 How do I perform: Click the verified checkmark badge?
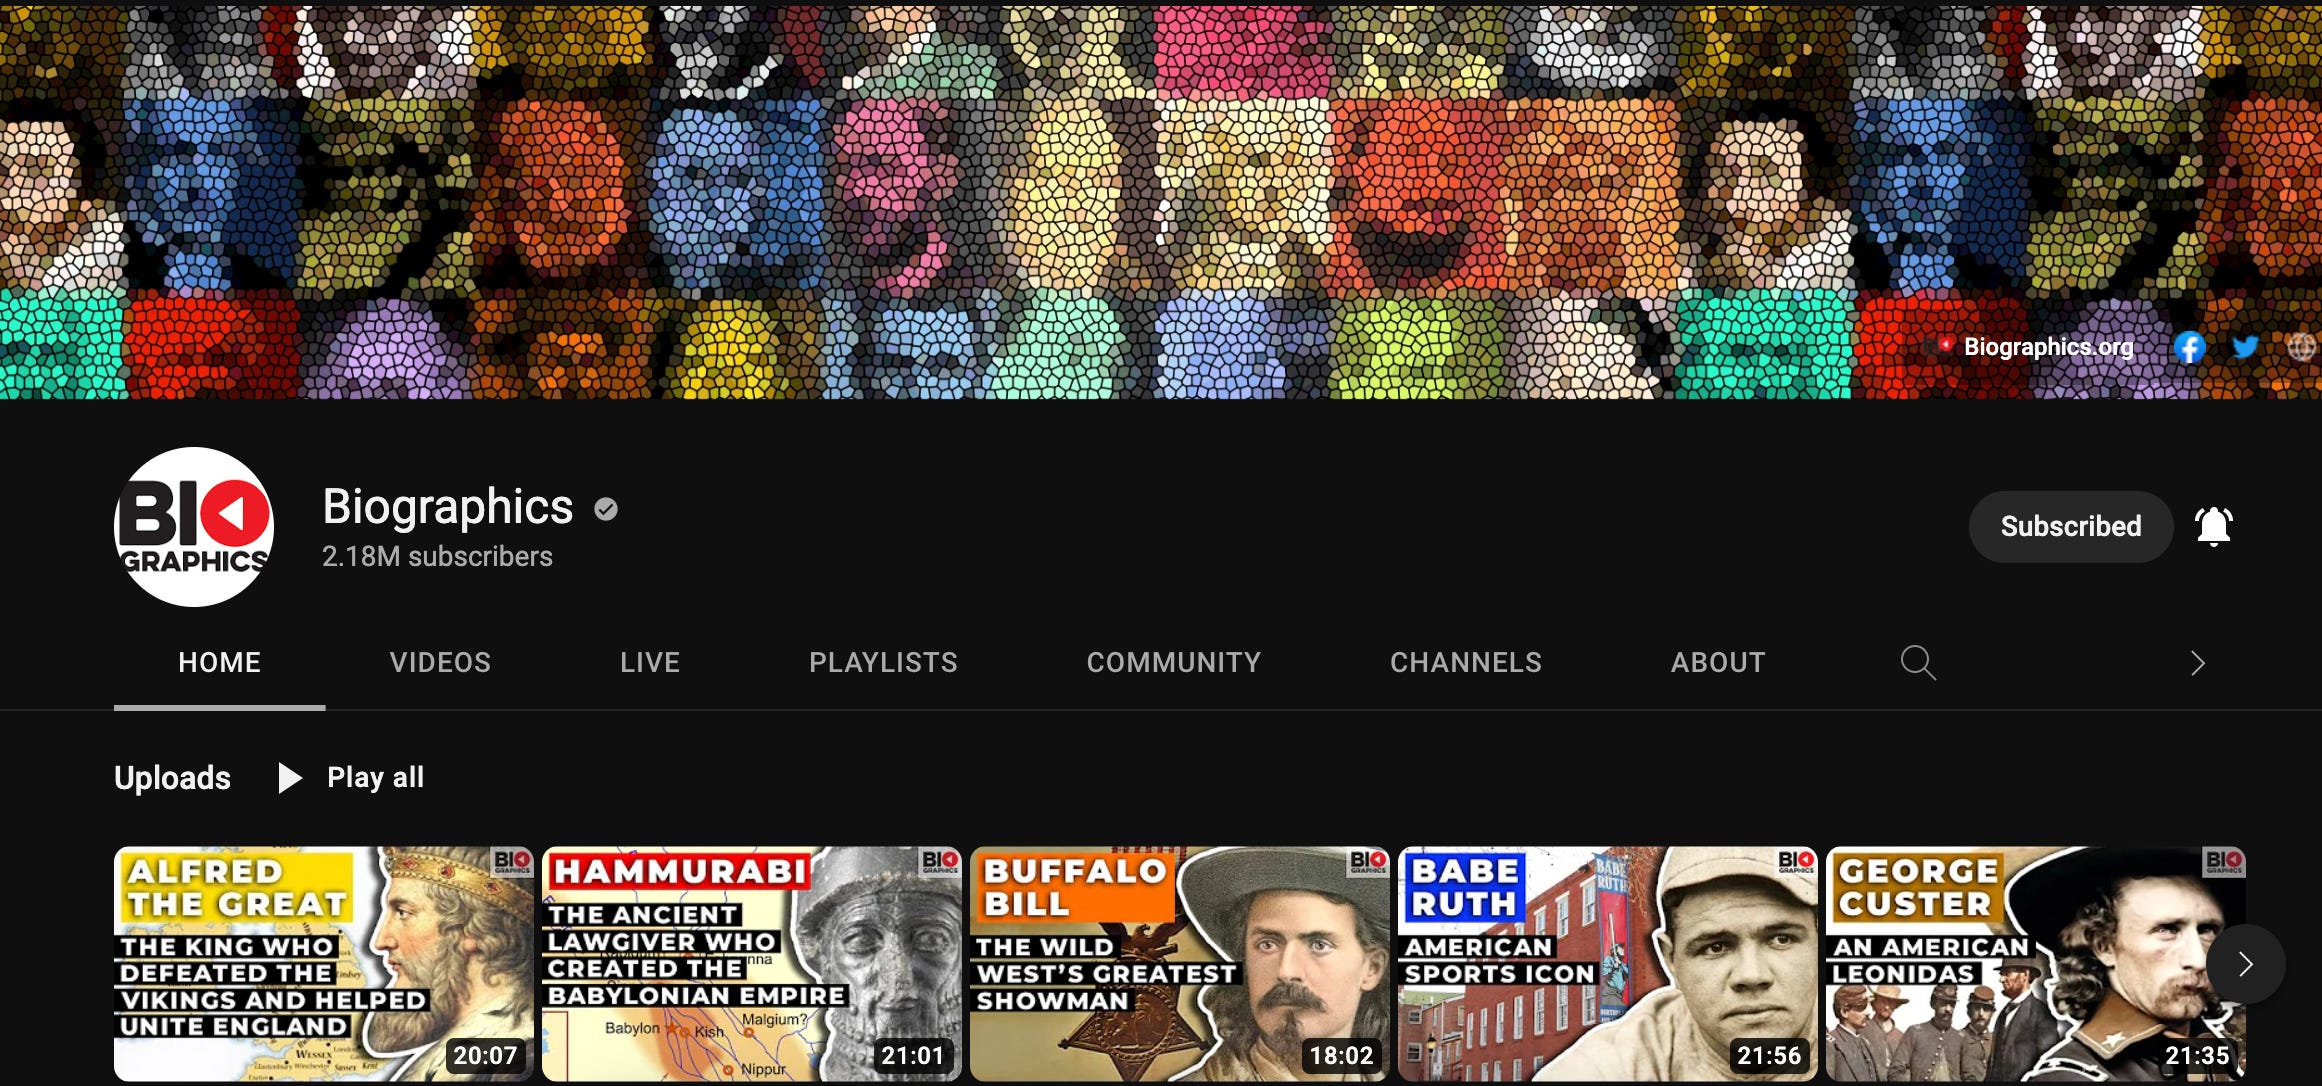pyautogui.click(x=606, y=509)
